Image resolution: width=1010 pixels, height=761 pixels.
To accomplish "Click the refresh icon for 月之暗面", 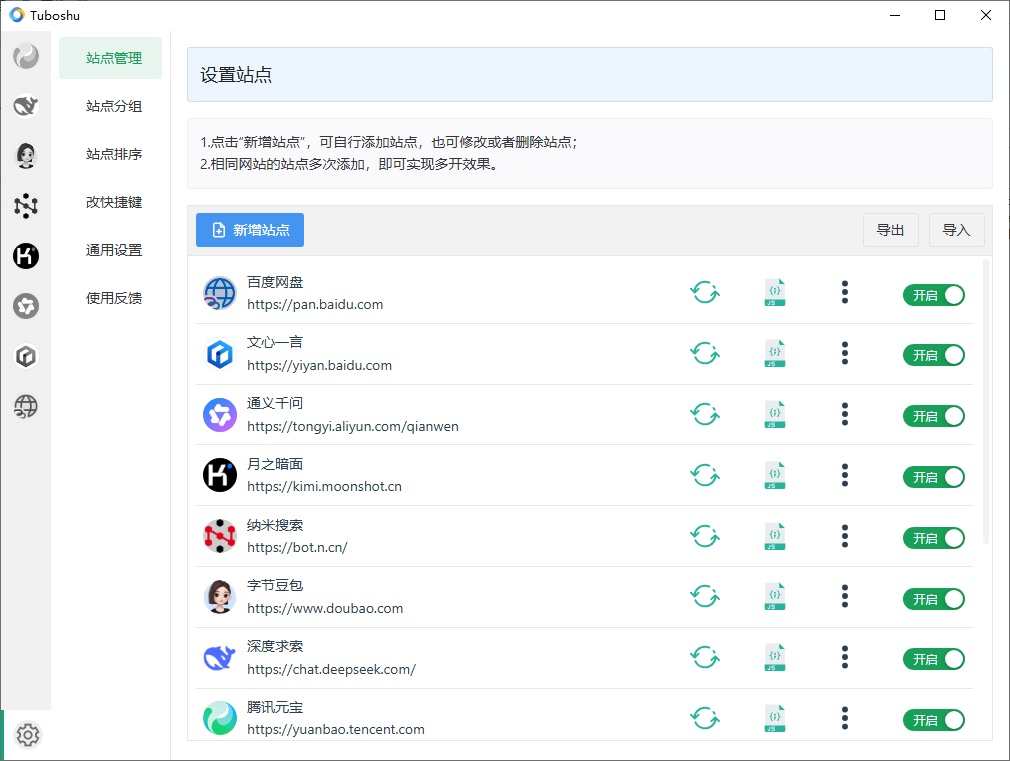I will 705,476.
